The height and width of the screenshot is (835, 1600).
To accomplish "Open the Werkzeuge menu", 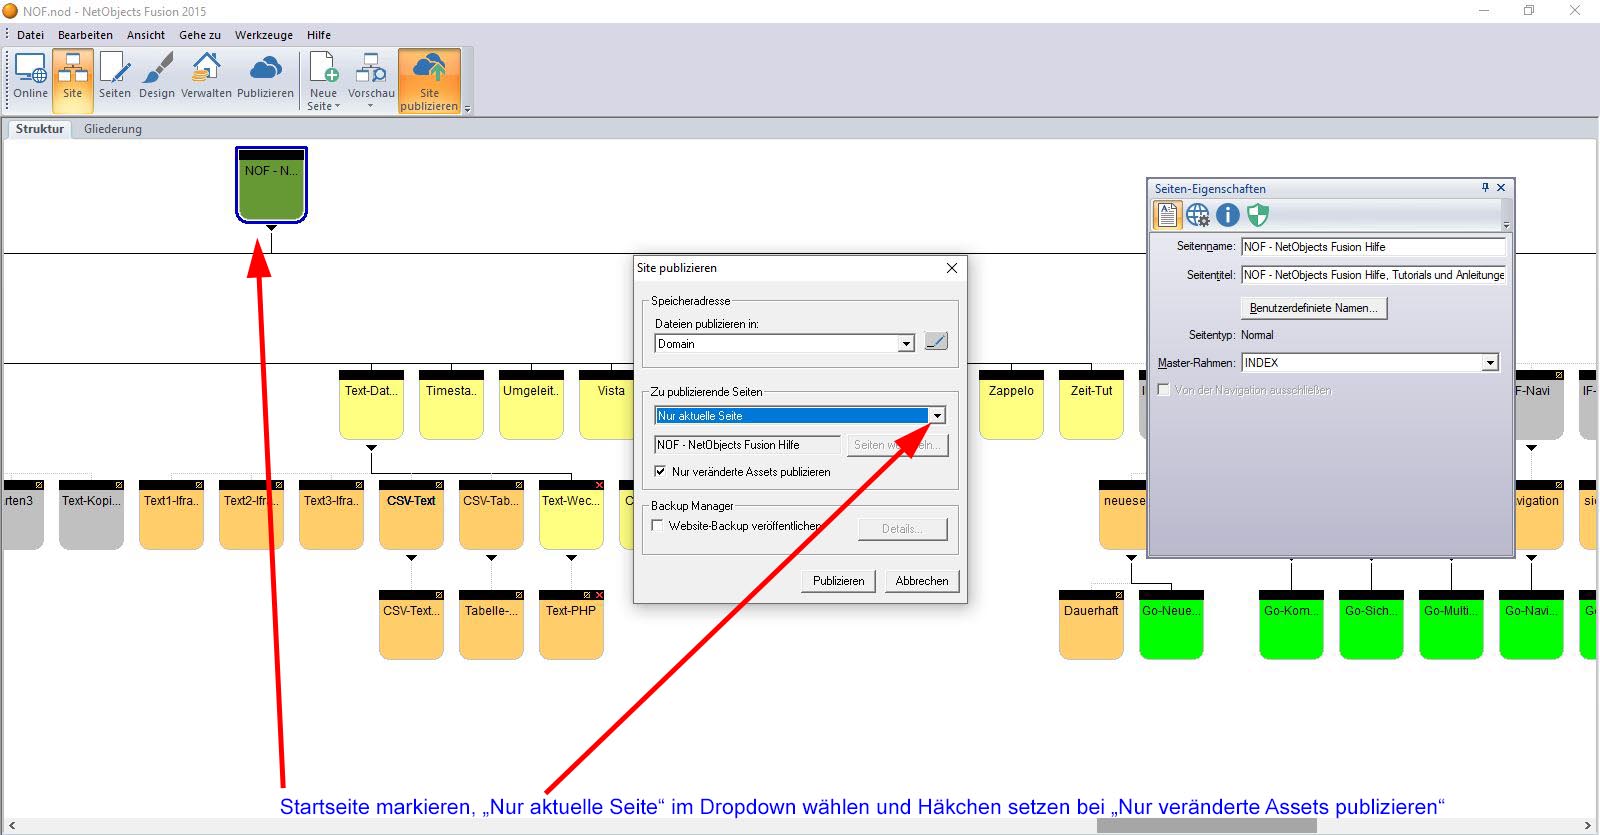I will [264, 35].
